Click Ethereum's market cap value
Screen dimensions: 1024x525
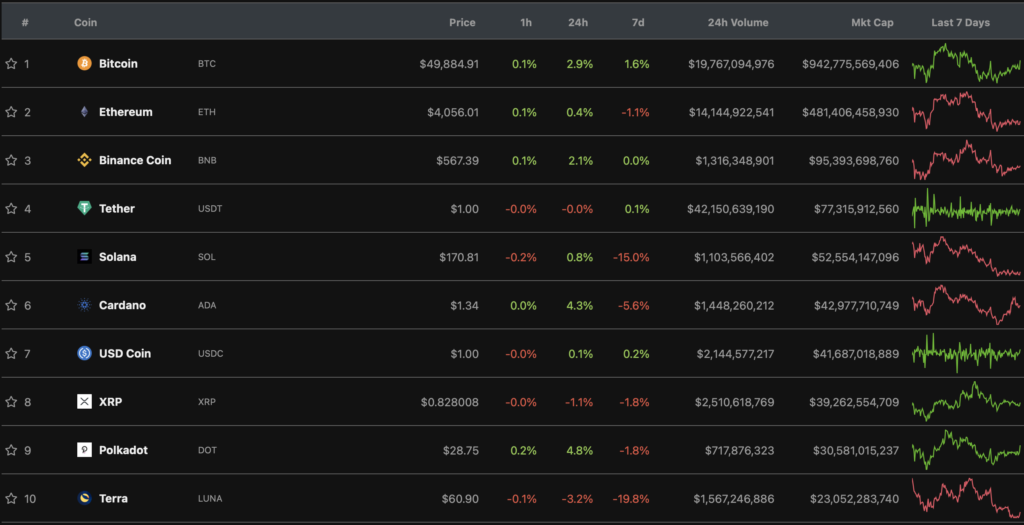point(850,112)
